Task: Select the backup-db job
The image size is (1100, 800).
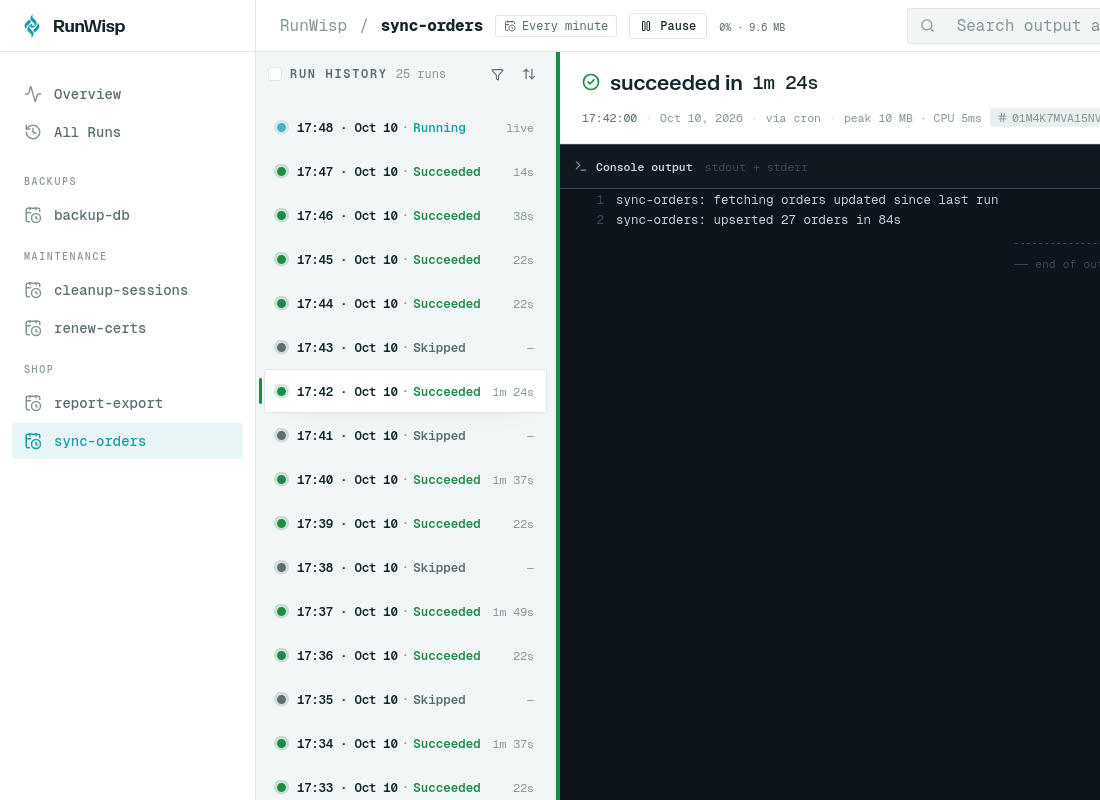Action: point(128,215)
